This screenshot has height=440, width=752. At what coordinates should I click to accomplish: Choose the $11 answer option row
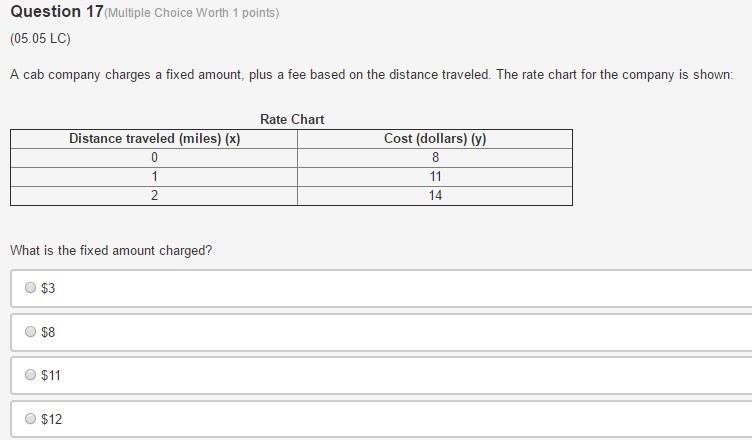[381, 376]
